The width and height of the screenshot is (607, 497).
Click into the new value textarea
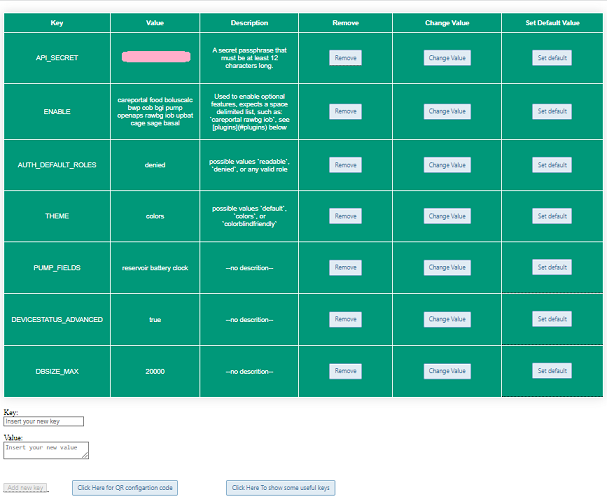[46, 450]
